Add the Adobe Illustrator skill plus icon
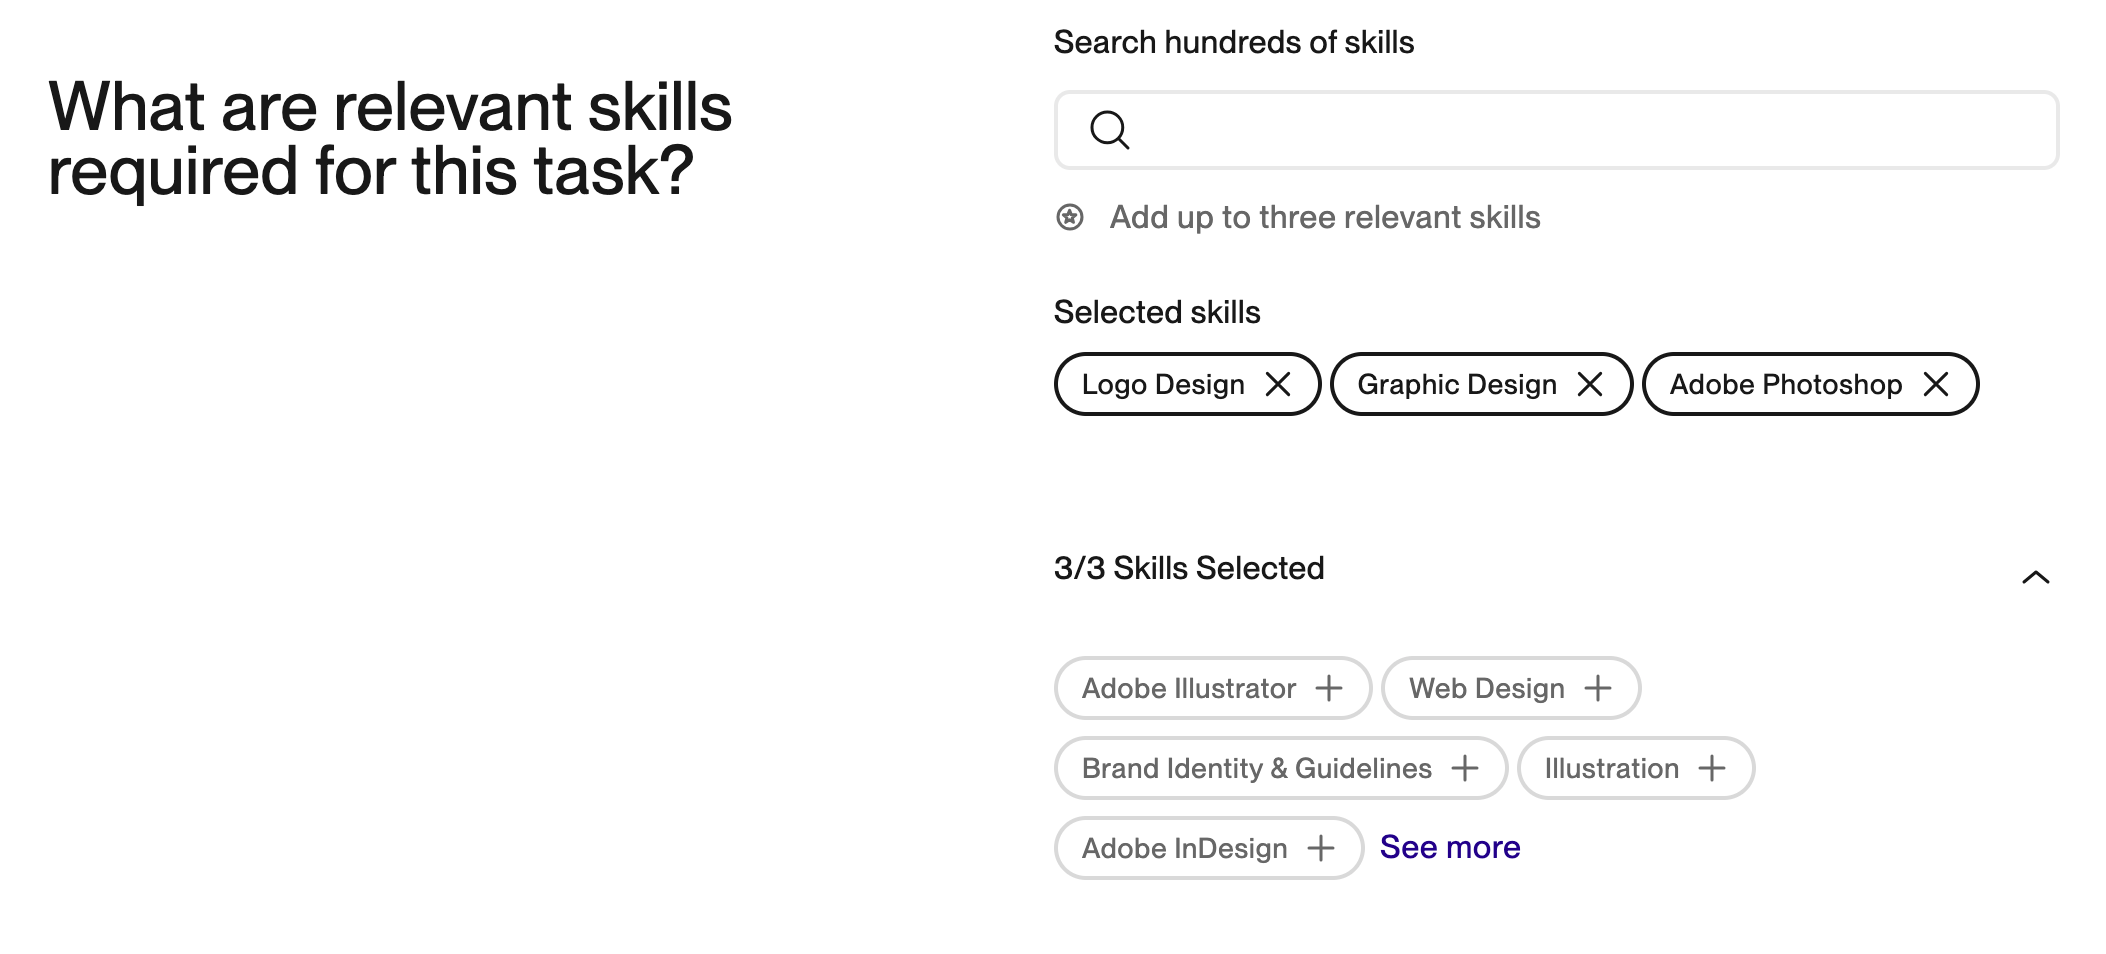2106x954 pixels. point(1329,688)
